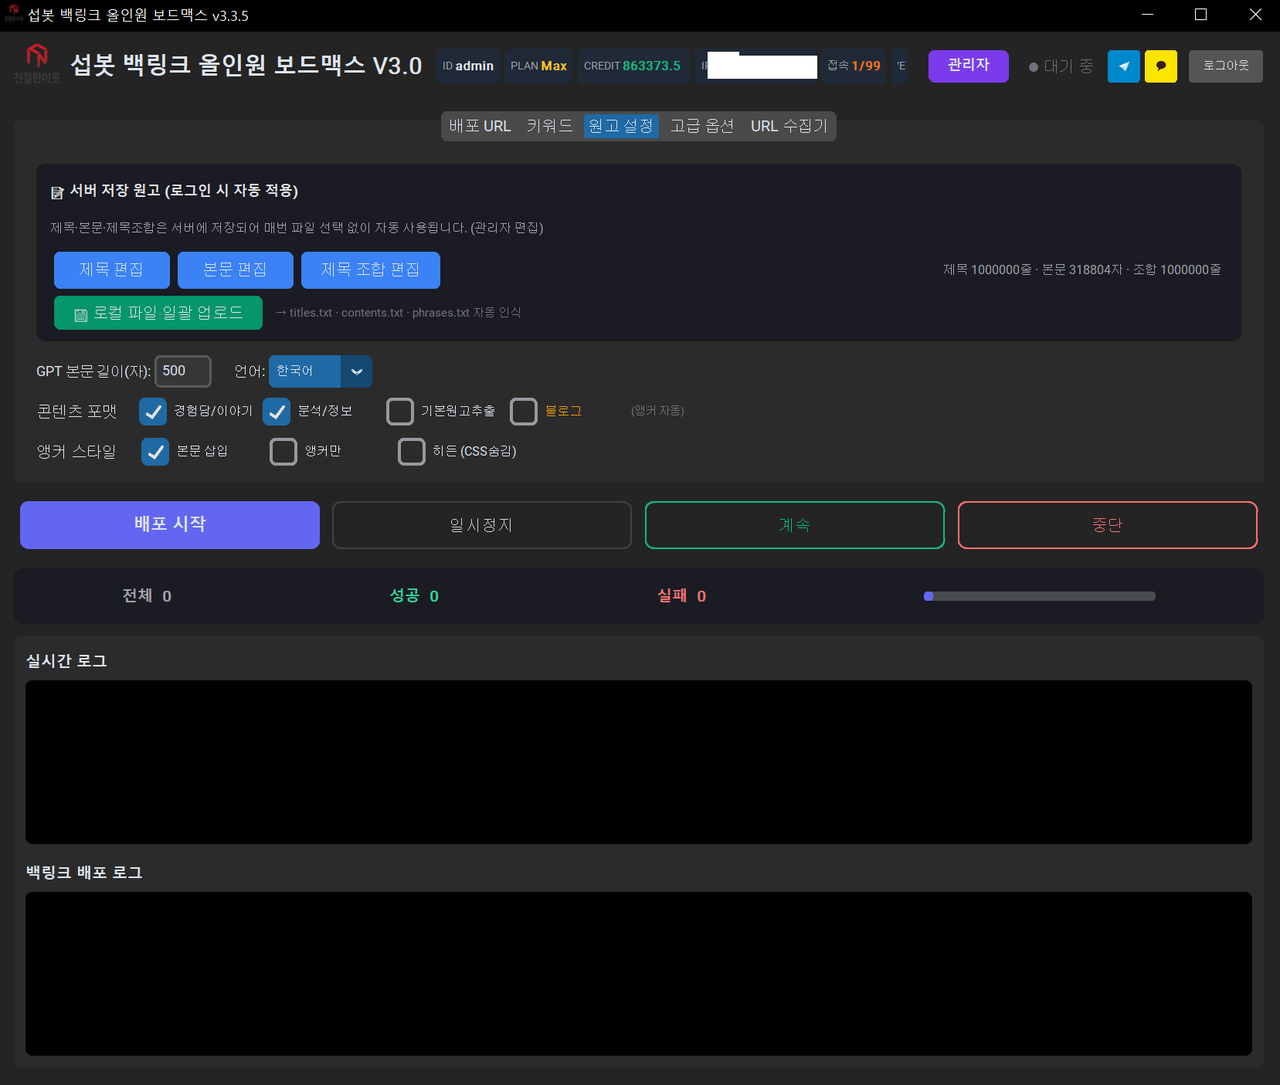
Task: Click the 실패 0 counter
Action: [681, 596]
